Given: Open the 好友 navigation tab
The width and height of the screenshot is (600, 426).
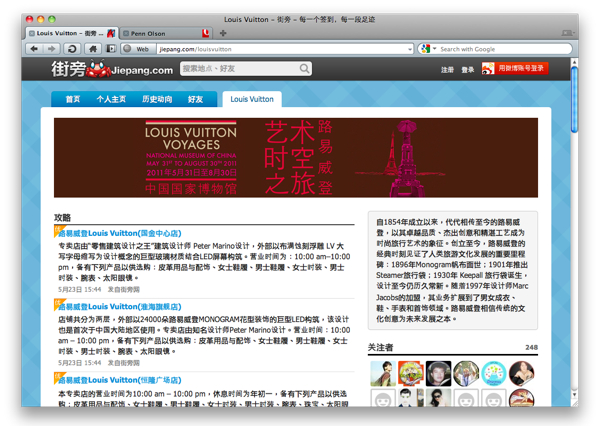Looking at the screenshot, I should pos(195,100).
